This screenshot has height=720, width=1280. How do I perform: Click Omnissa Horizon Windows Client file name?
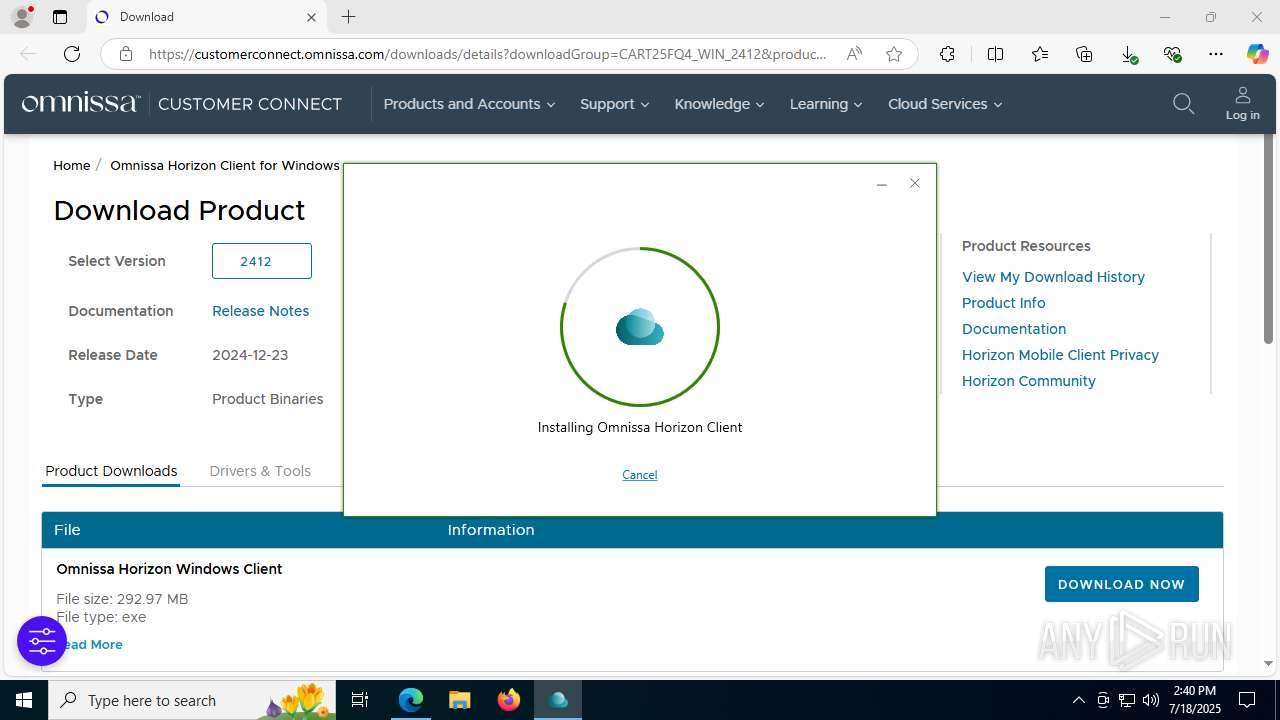click(x=169, y=569)
